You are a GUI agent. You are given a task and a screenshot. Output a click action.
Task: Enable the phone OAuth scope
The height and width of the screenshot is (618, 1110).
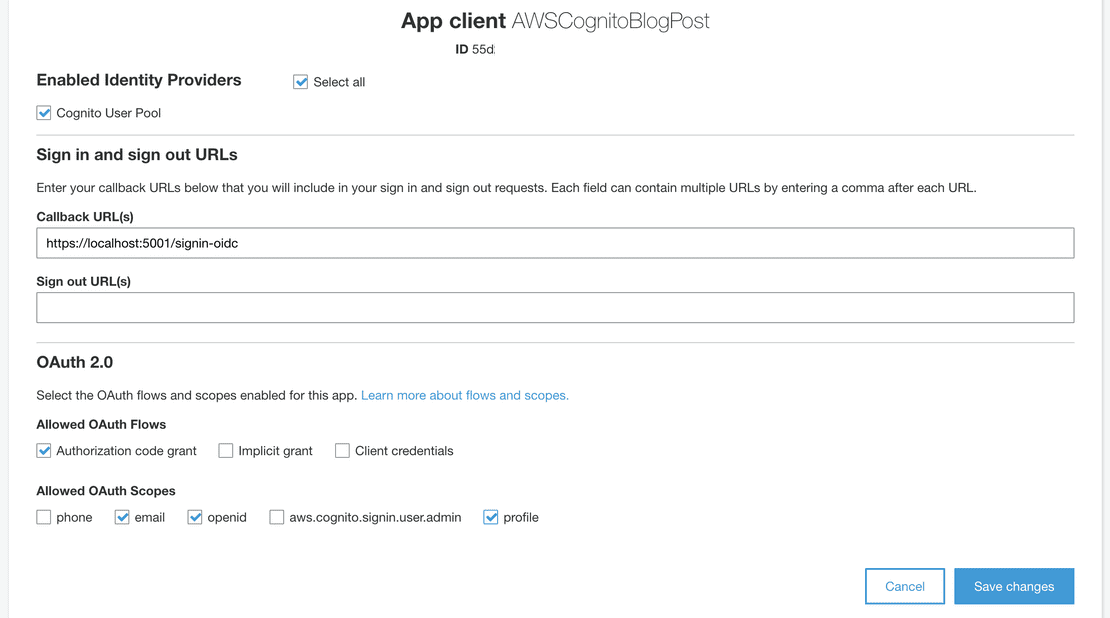click(44, 517)
